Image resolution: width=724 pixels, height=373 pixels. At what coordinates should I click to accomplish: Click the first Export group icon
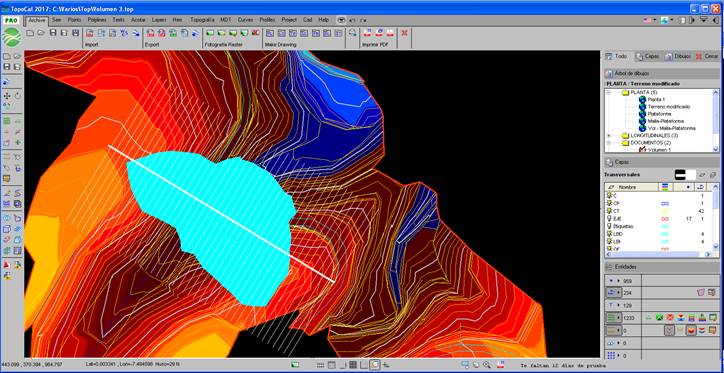[150, 33]
